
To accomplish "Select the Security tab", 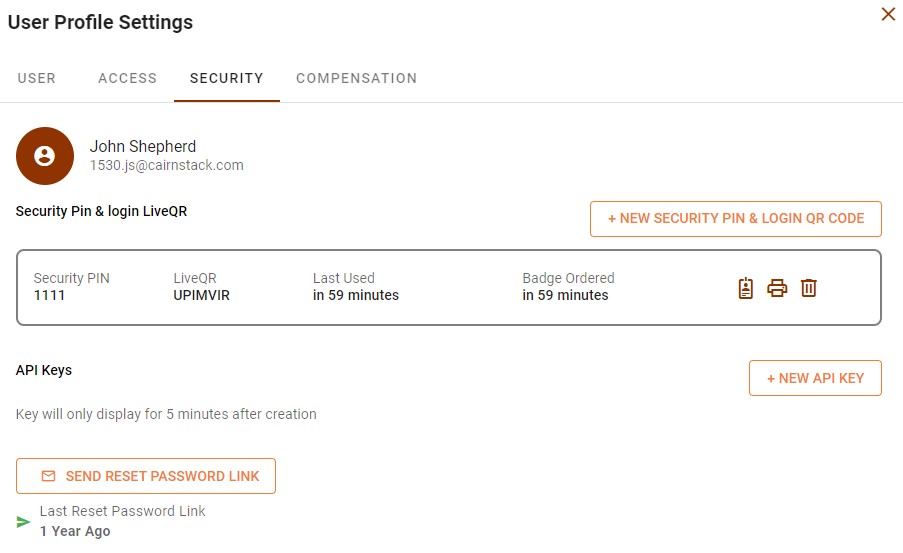I will click(x=227, y=78).
